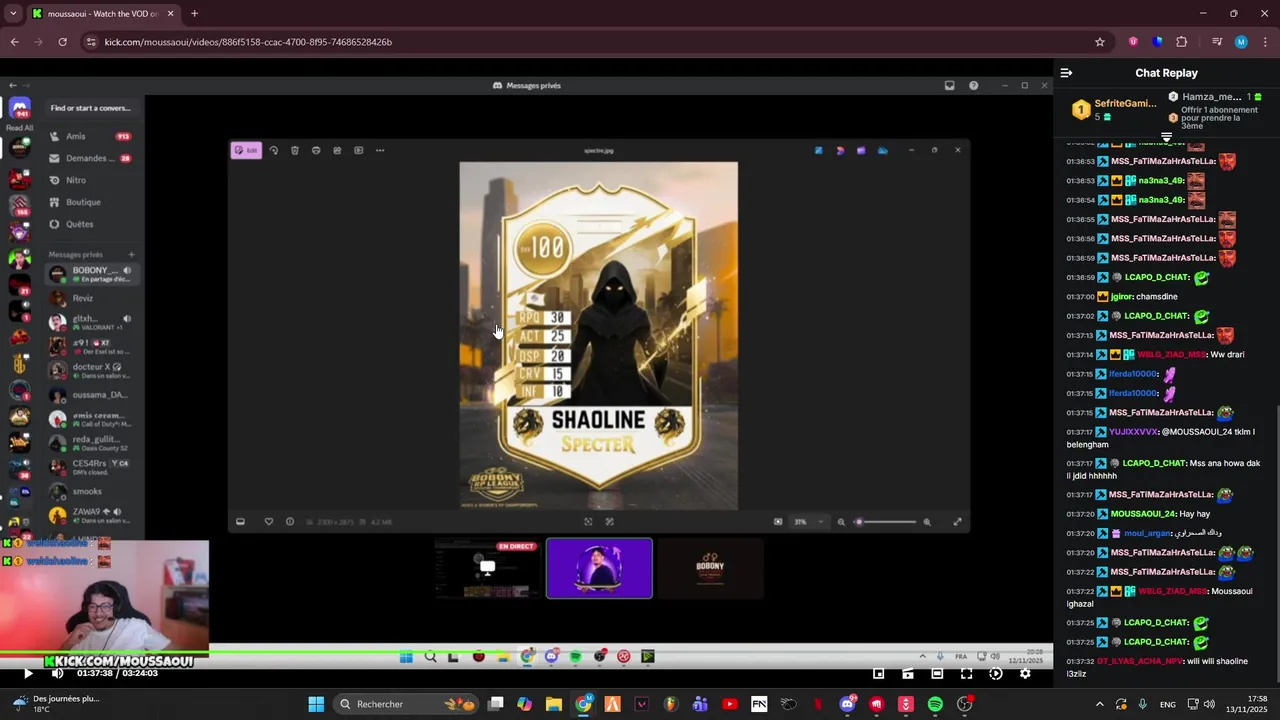
Task: View site information icon in address bar
Action: point(91,42)
